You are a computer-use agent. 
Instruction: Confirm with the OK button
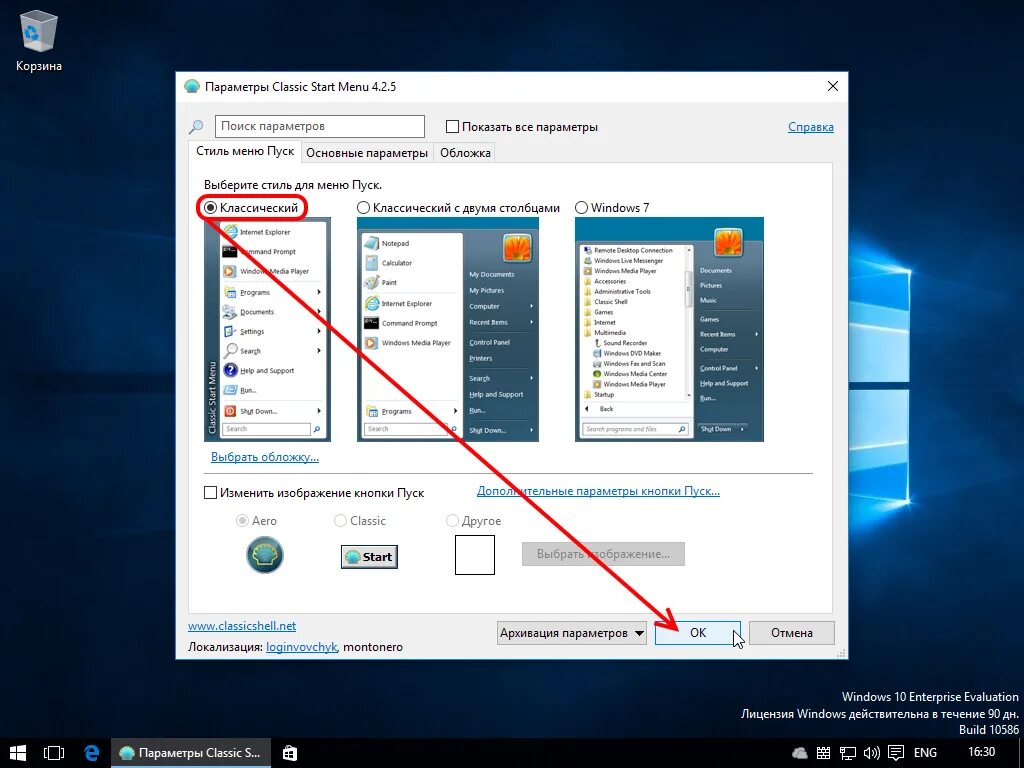point(697,633)
